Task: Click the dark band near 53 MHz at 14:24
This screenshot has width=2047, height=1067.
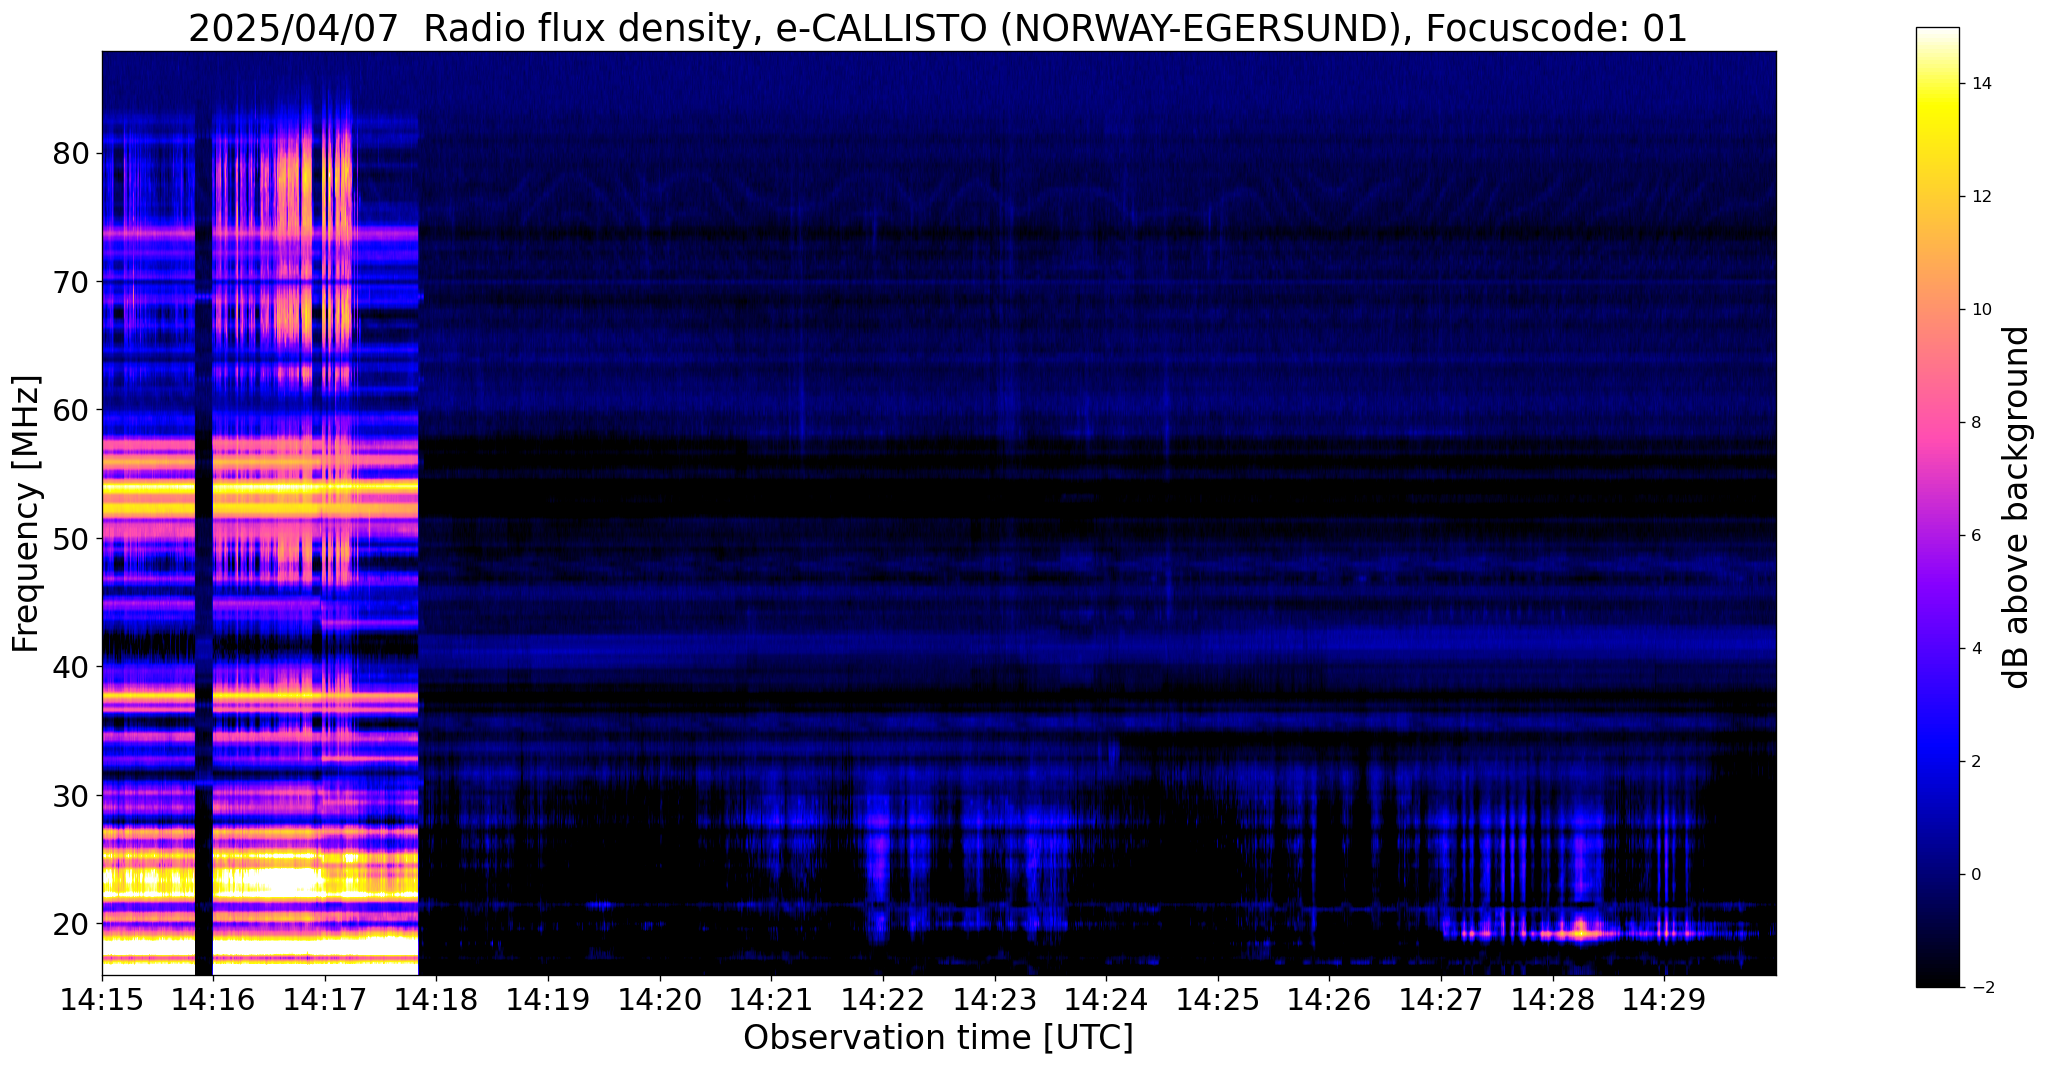Action: tap(1106, 499)
